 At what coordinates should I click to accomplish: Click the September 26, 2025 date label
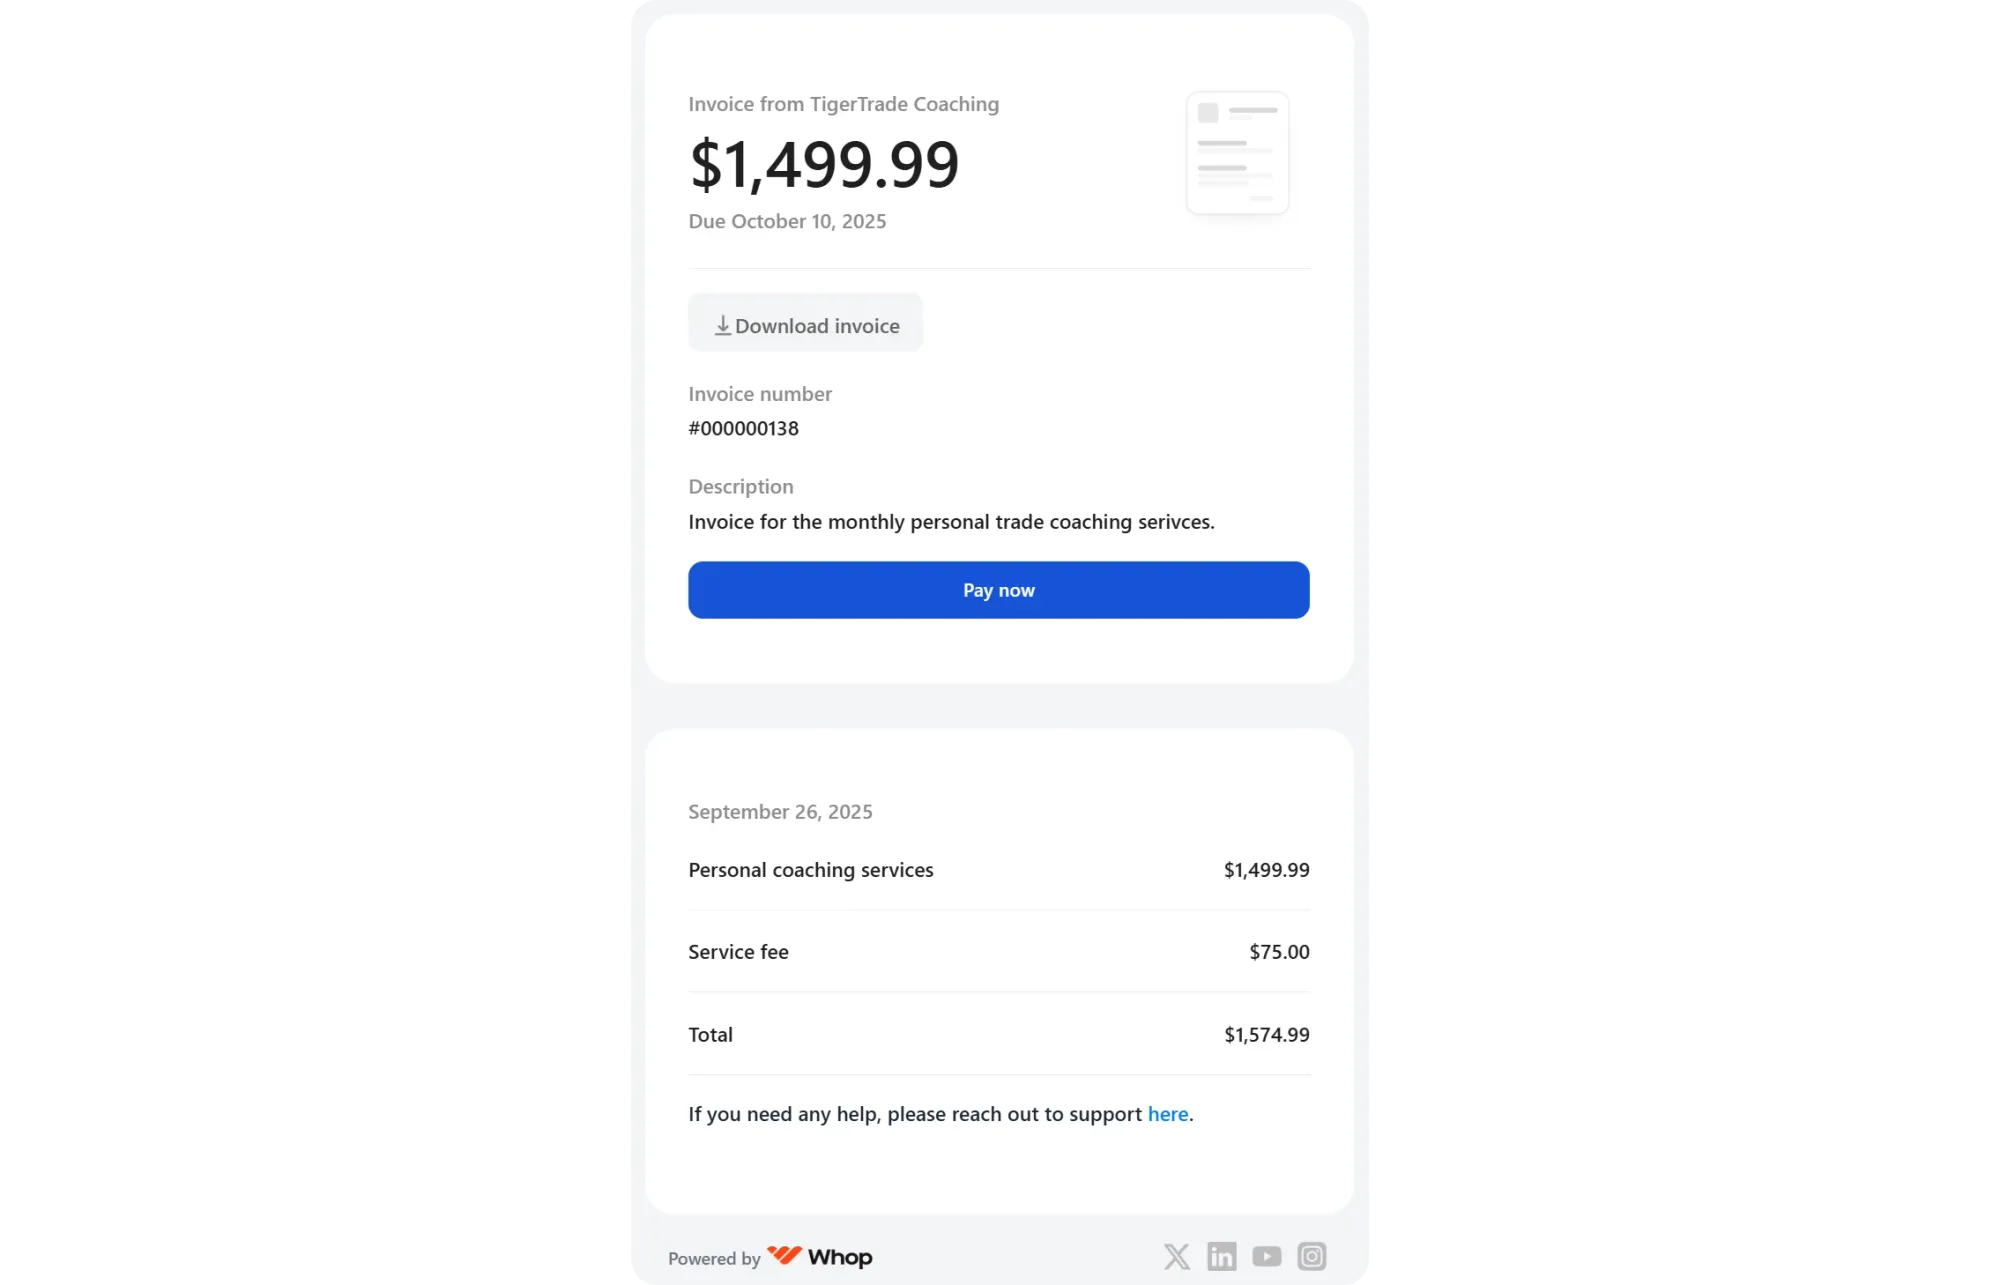point(780,811)
